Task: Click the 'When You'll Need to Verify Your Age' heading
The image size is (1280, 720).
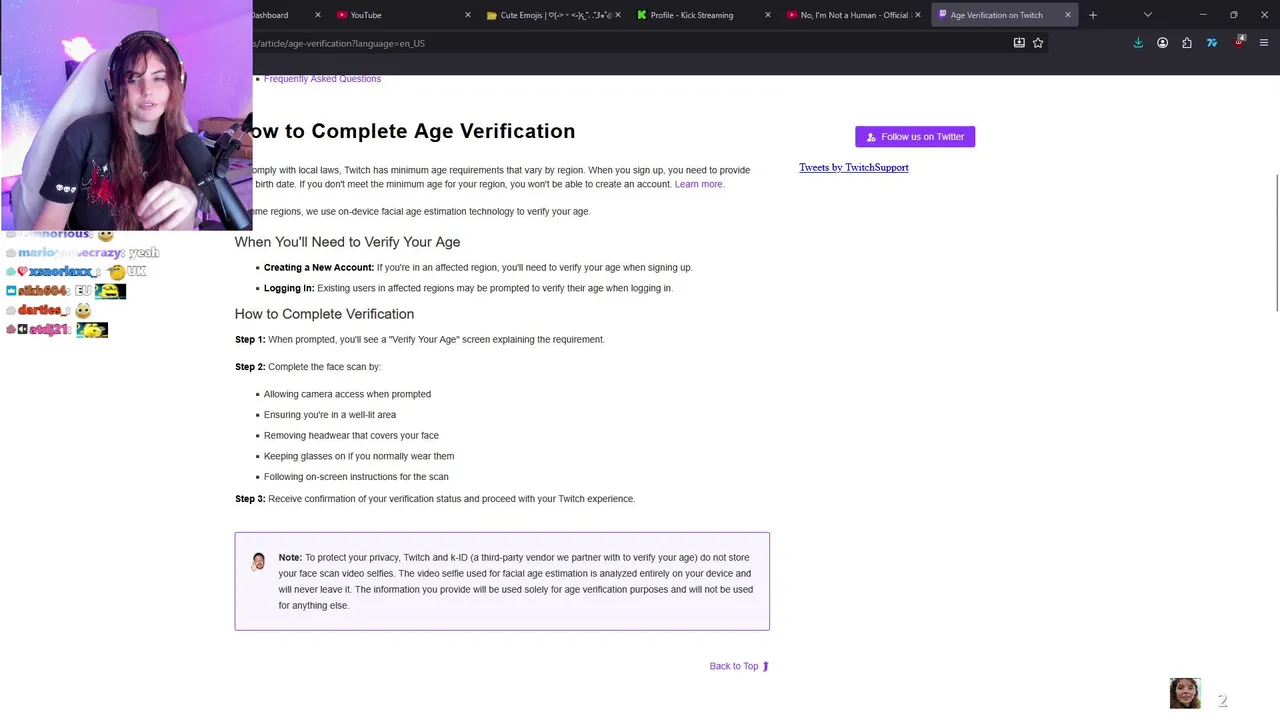Action: [x=347, y=242]
